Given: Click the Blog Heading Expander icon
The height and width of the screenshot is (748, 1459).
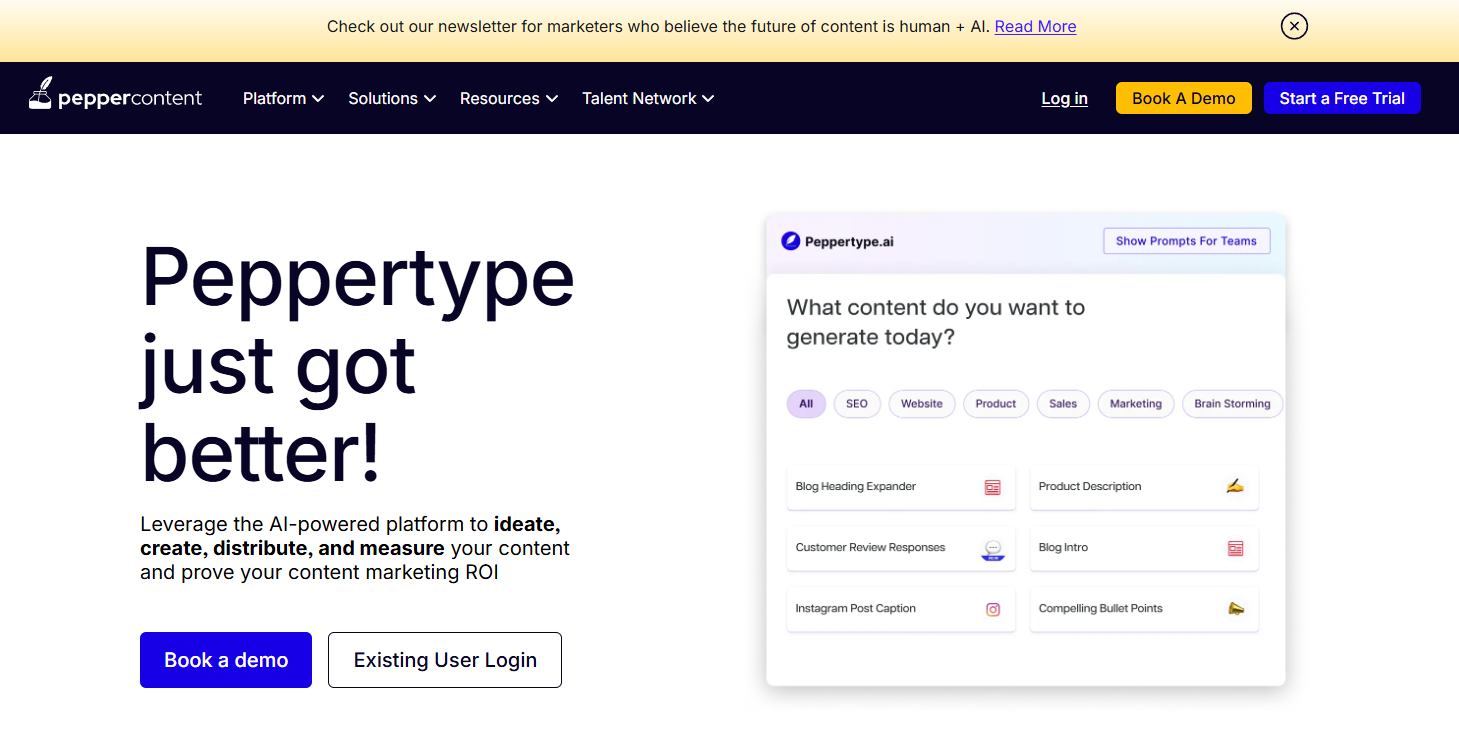Looking at the screenshot, I should (992, 487).
